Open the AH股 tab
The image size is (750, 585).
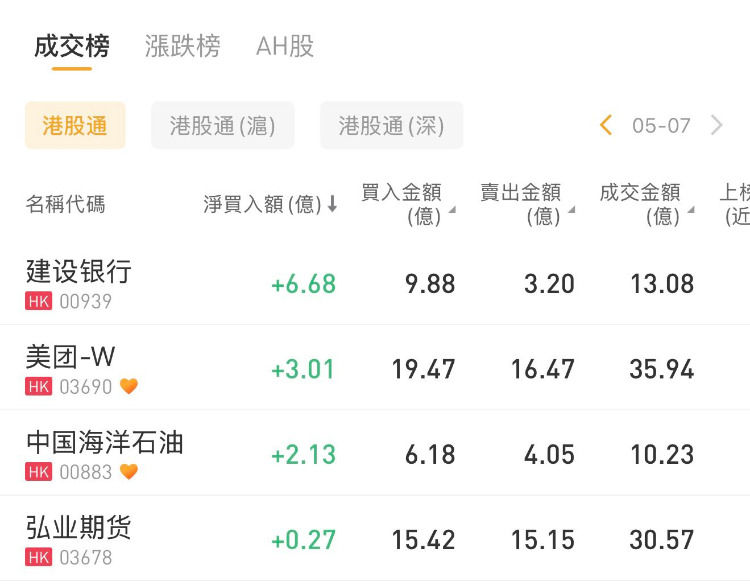click(285, 46)
